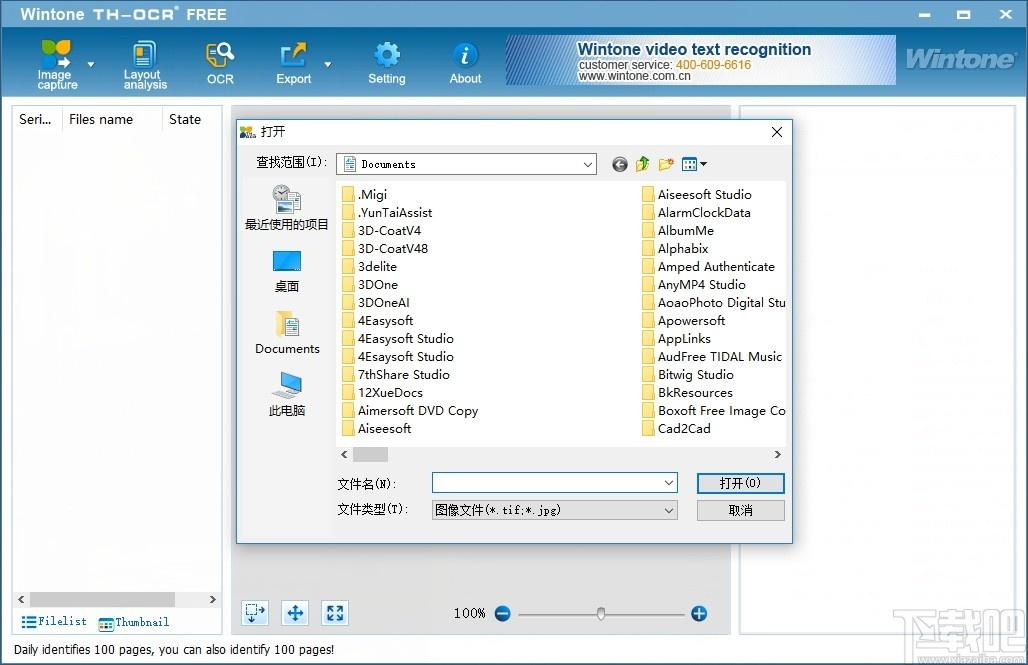Image resolution: width=1028 pixels, height=665 pixels.
Task: Select the 3DOne folder
Action: tap(370, 285)
